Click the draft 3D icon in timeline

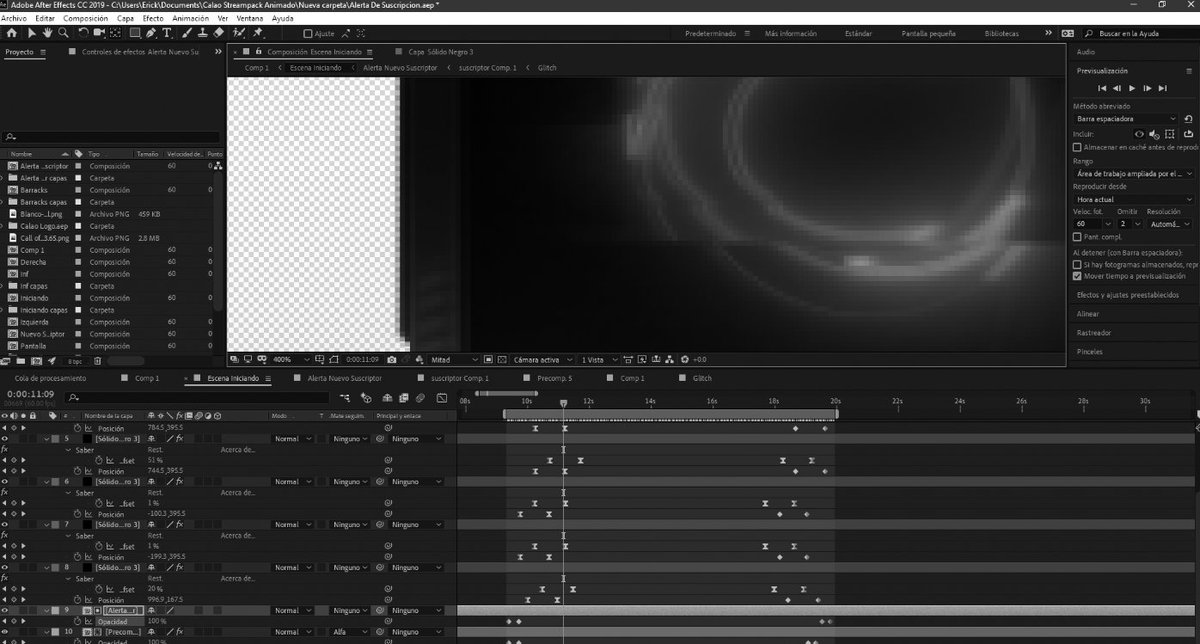(x=366, y=398)
